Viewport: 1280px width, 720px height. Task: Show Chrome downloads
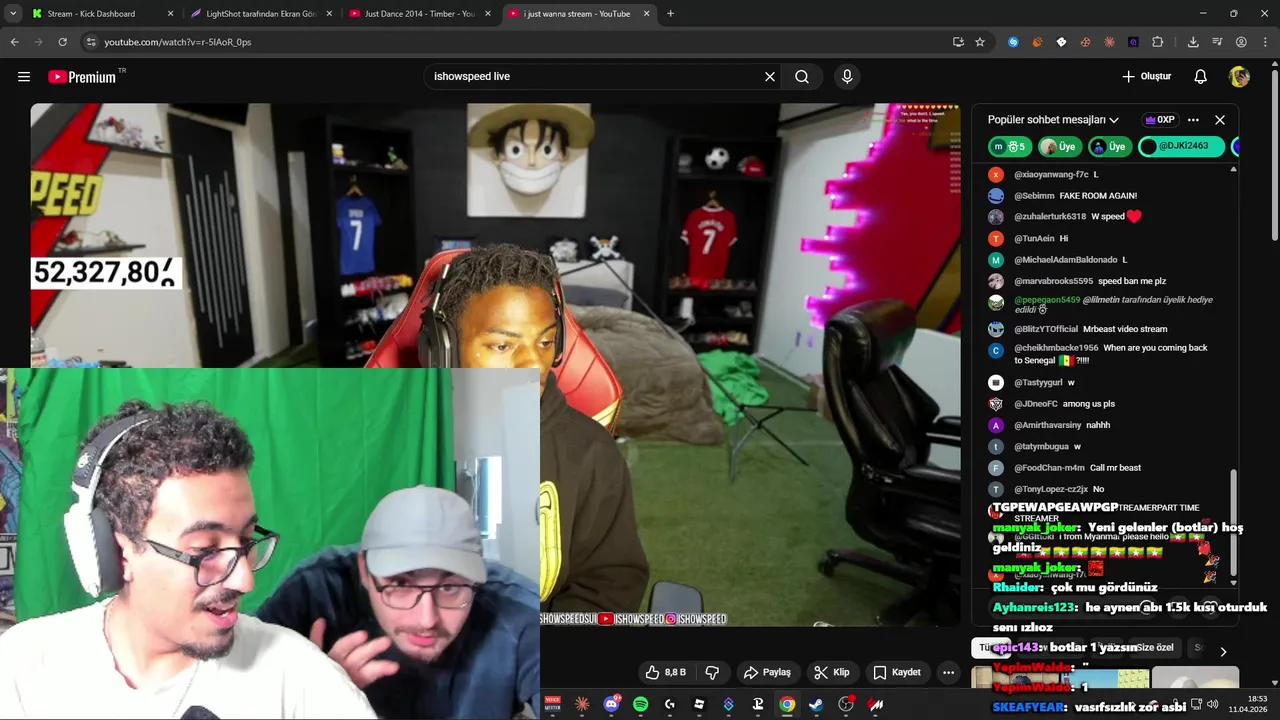click(x=1193, y=42)
